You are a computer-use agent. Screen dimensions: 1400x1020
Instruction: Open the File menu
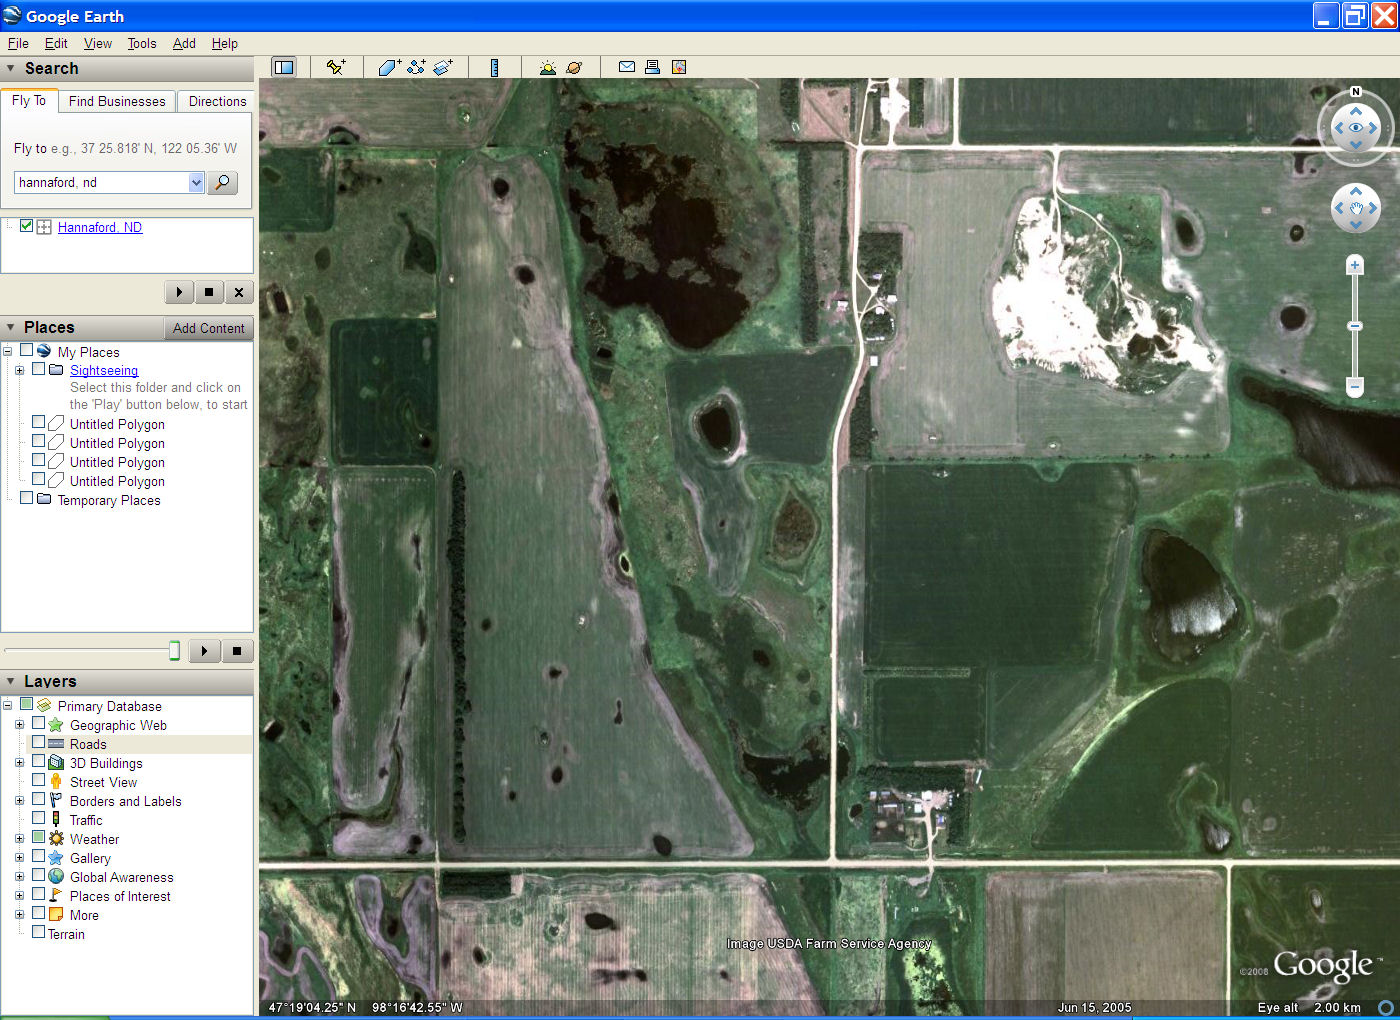tap(18, 43)
